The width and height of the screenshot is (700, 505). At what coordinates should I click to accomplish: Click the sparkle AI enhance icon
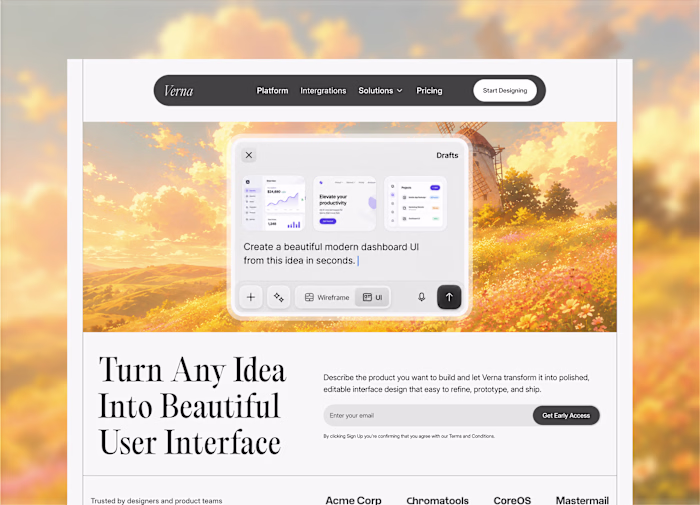pyautogui.click(x=279, y=297)
